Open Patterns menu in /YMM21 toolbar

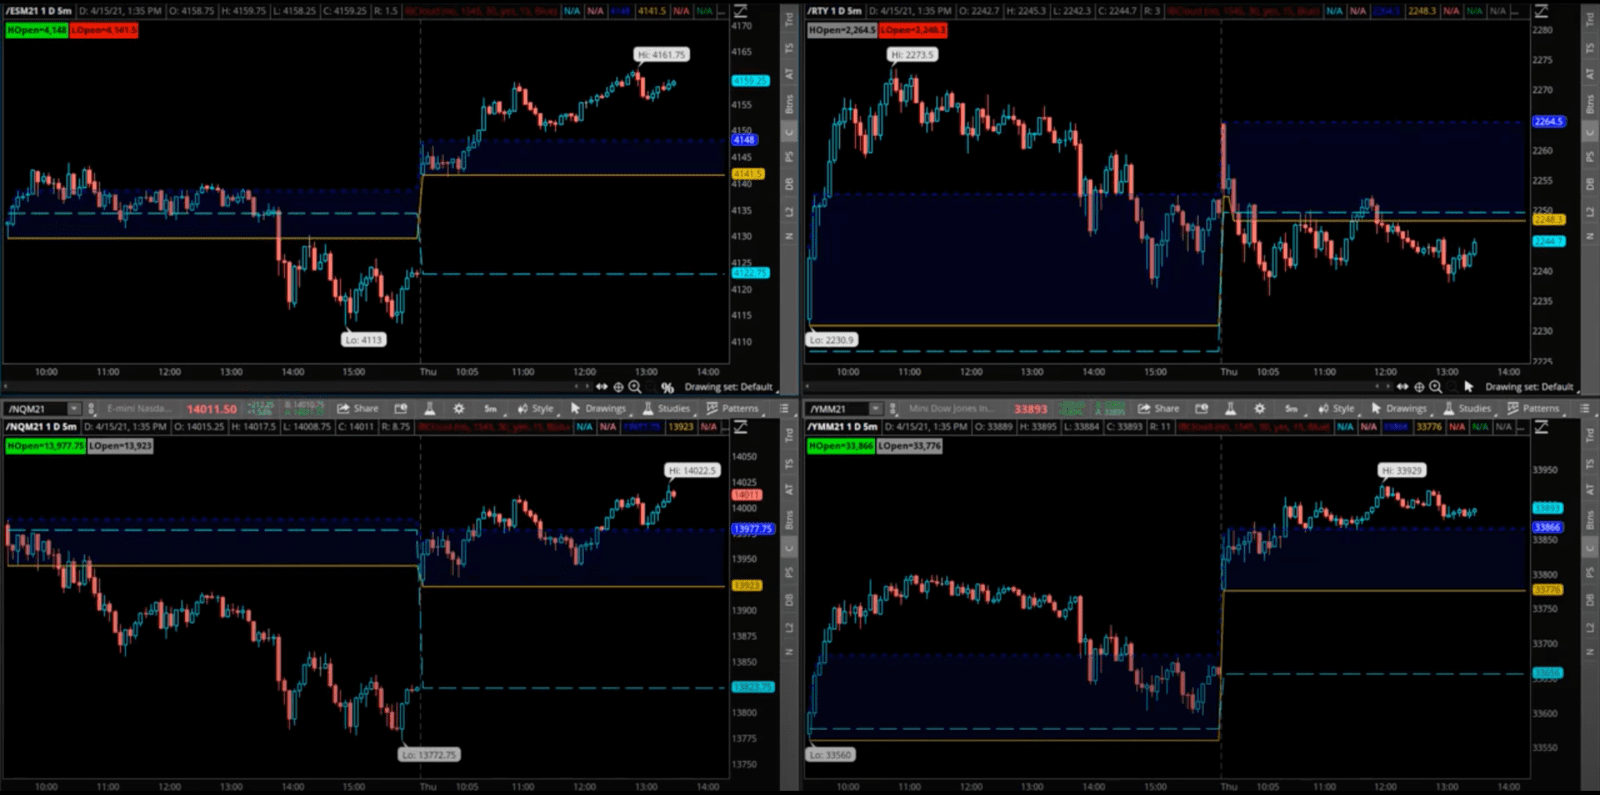[x=1534, y=409]
